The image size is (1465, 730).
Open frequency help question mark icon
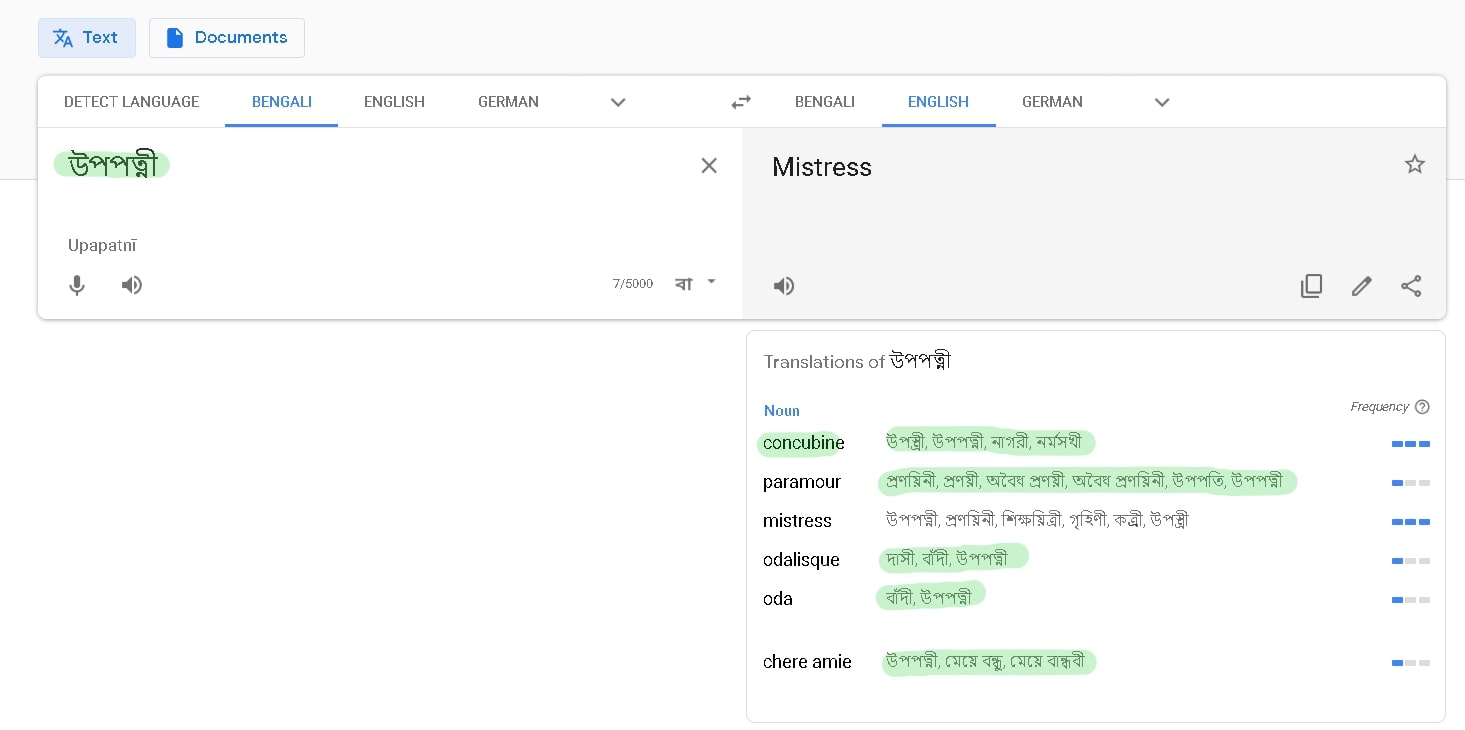(1422, 407)
